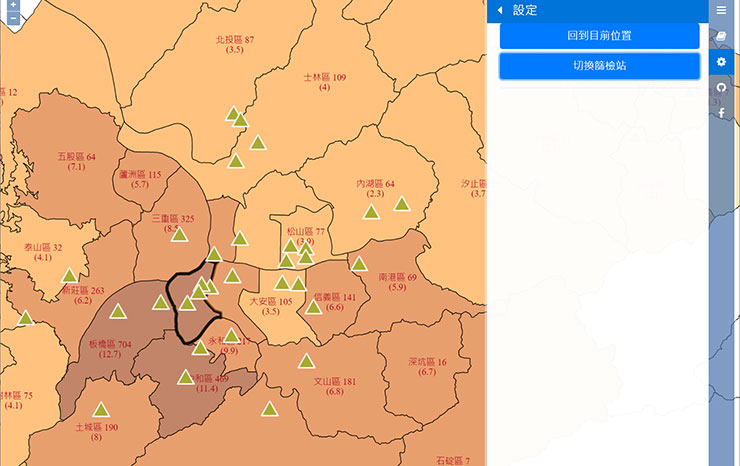The height and width of the screenshot is (466, 740).
Task: Click 石碇區 7 district label
Action: pos(453,460)
